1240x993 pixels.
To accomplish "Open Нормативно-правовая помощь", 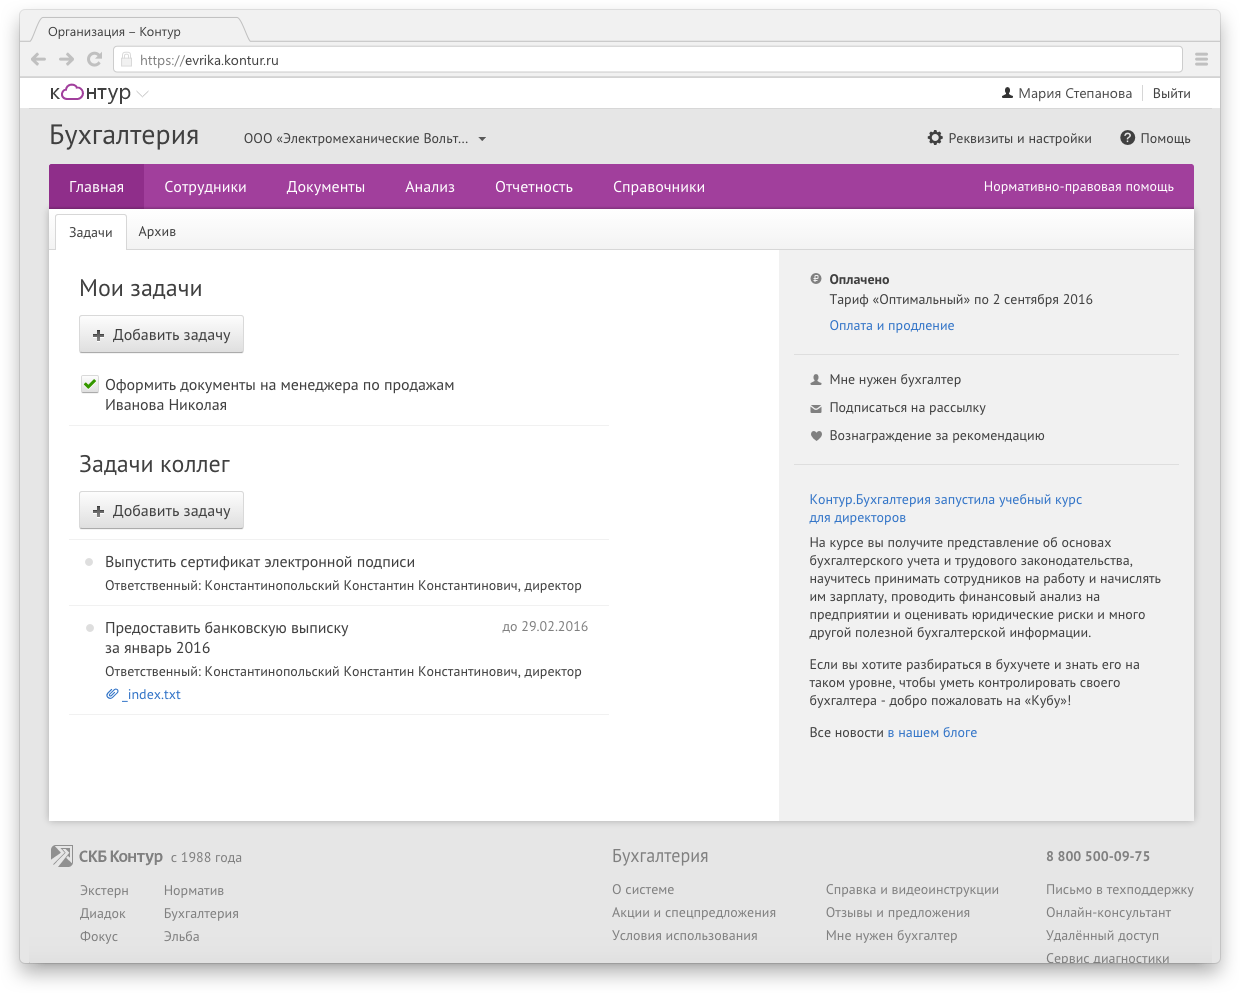I will [x=1079, y=187].
